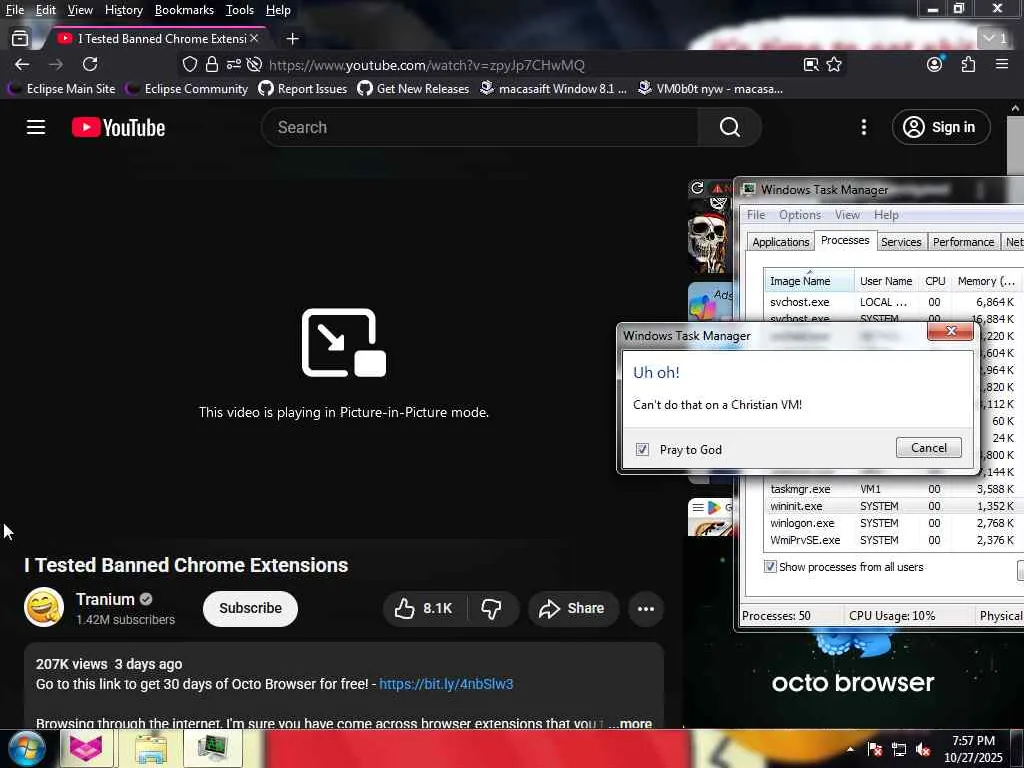This screenshot has width=1024, height=768.
Task: Select the wininit.exe process row
Action: 892,506
